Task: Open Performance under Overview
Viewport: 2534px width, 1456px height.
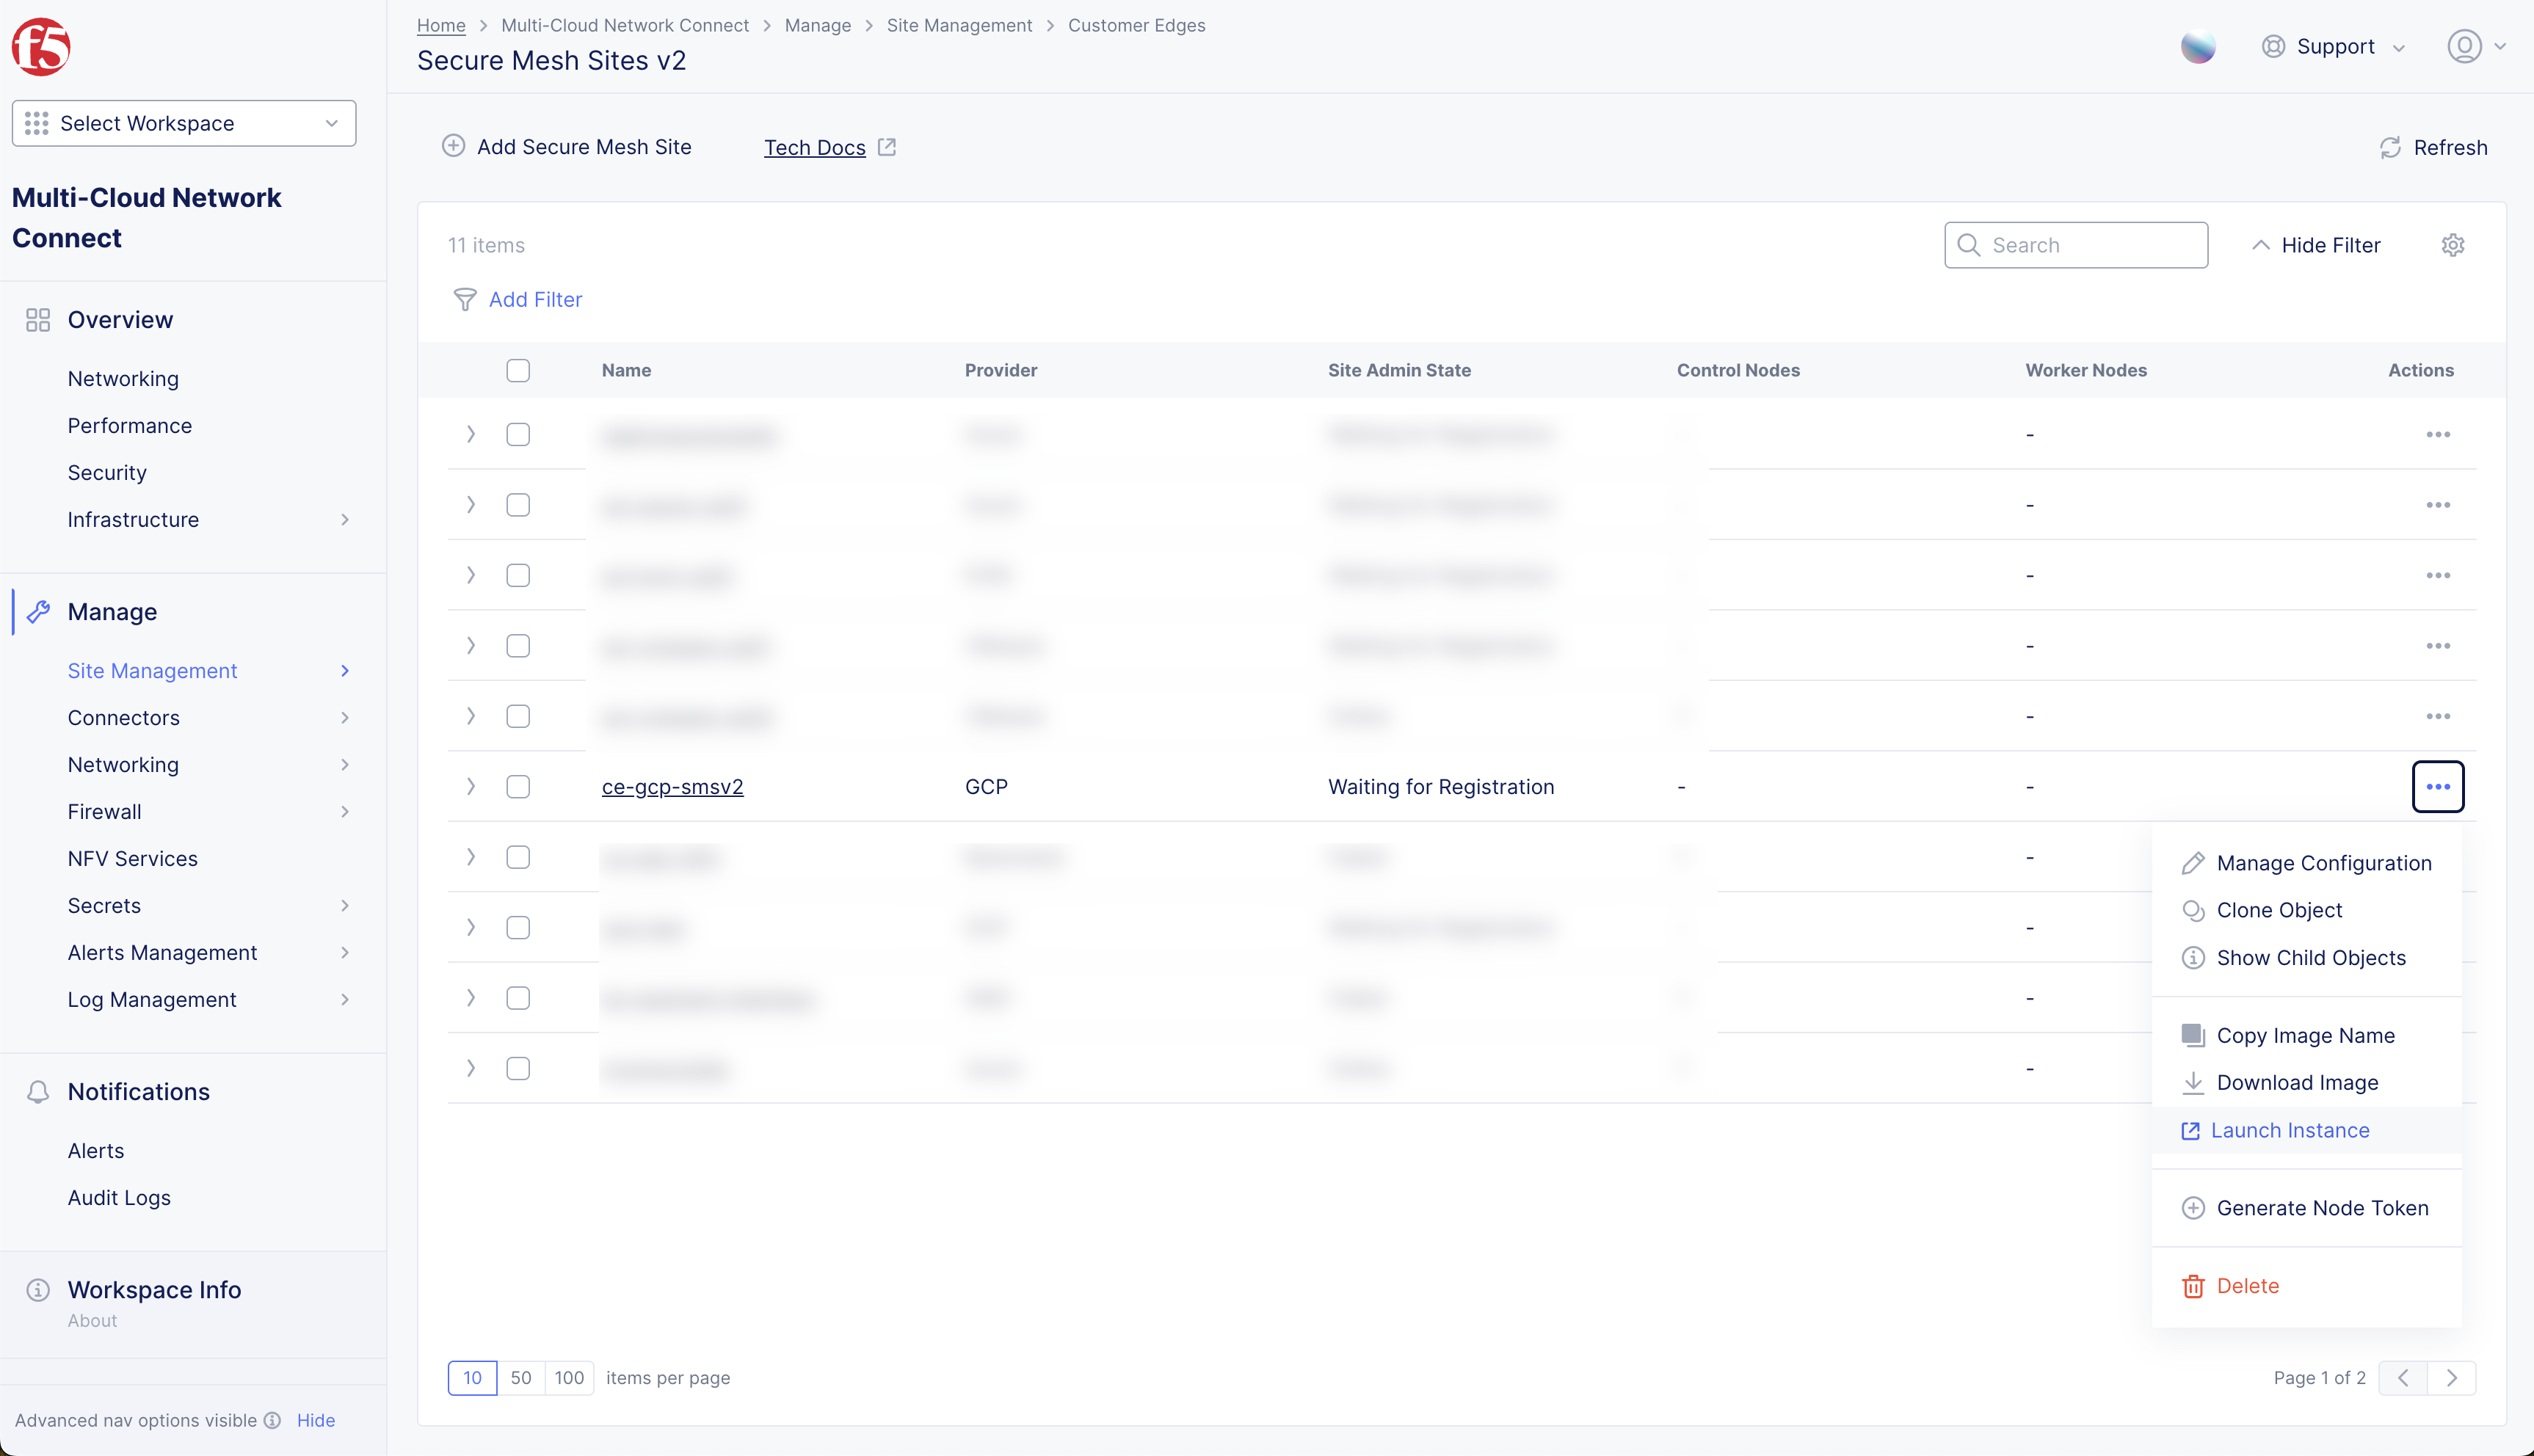Action: 130,426
